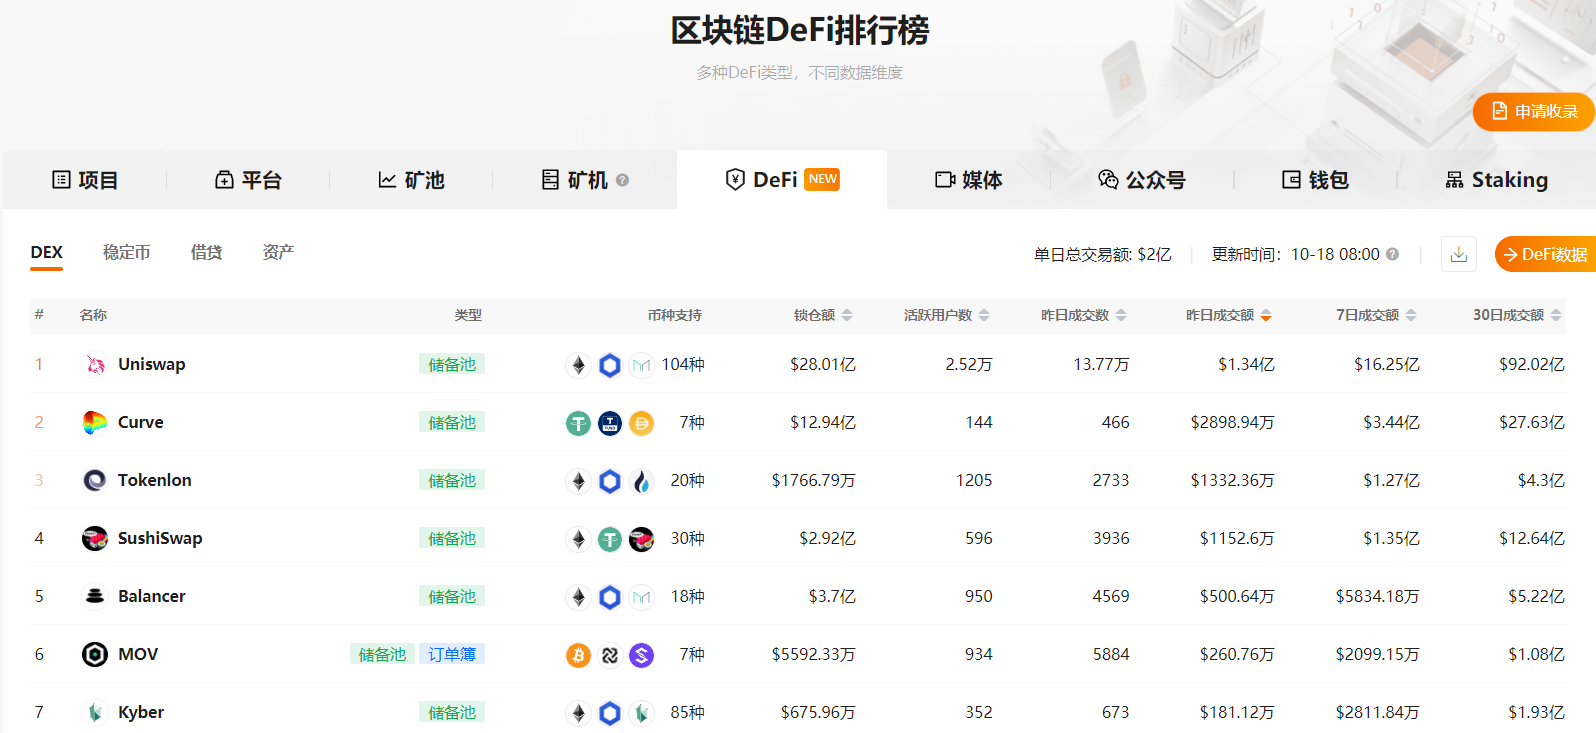
Task: Click the 订单簿 tag in MOV row
Action: (x=452, y=654)
